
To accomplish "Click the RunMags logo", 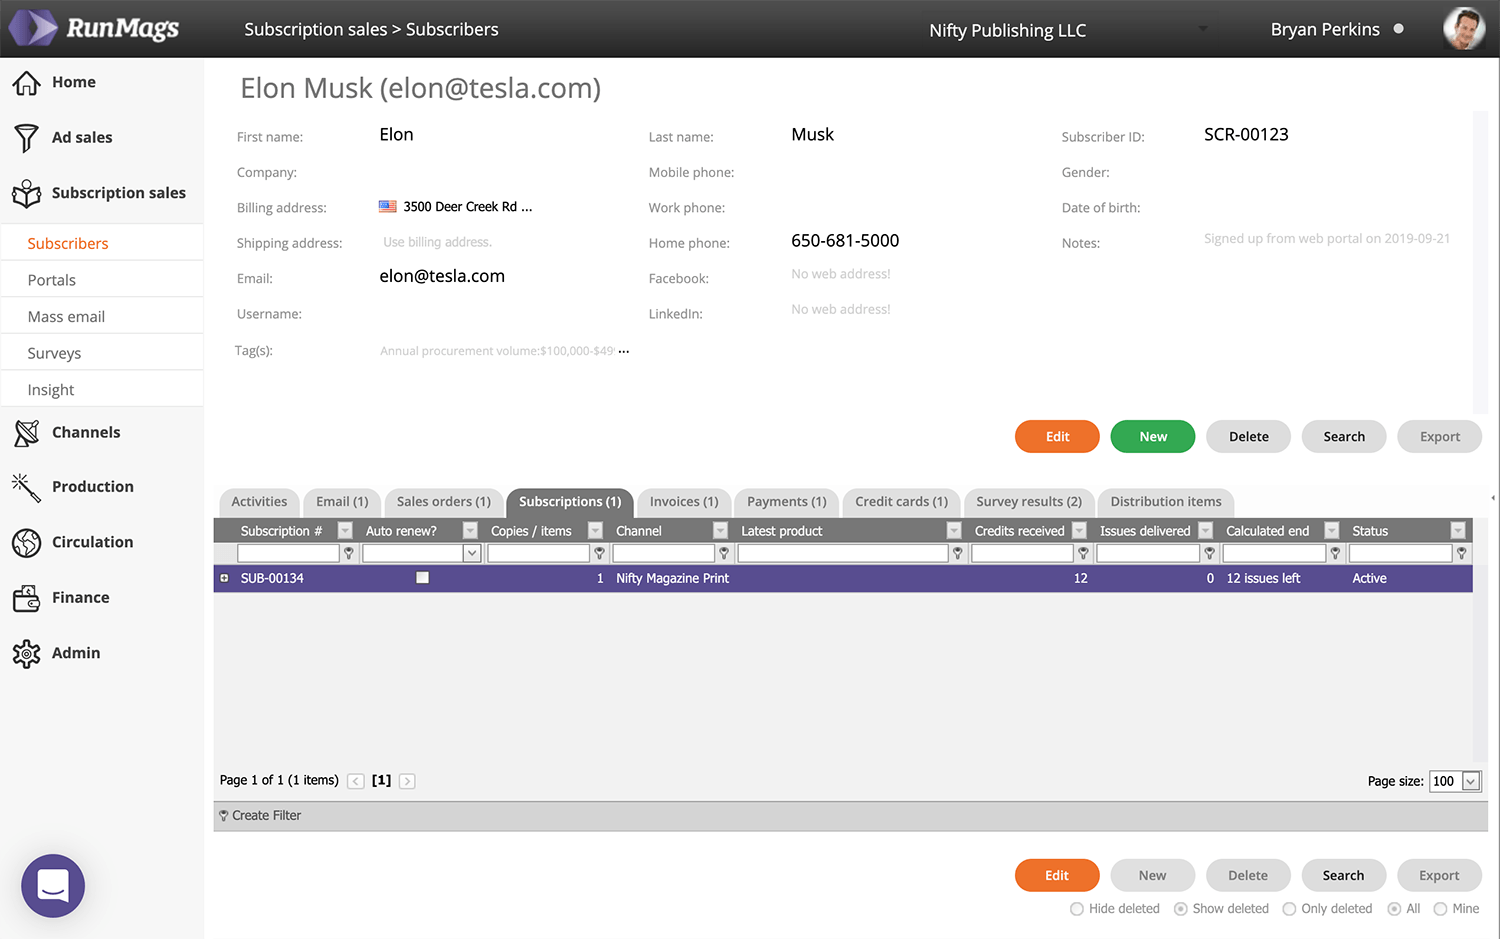I will 94,28.
